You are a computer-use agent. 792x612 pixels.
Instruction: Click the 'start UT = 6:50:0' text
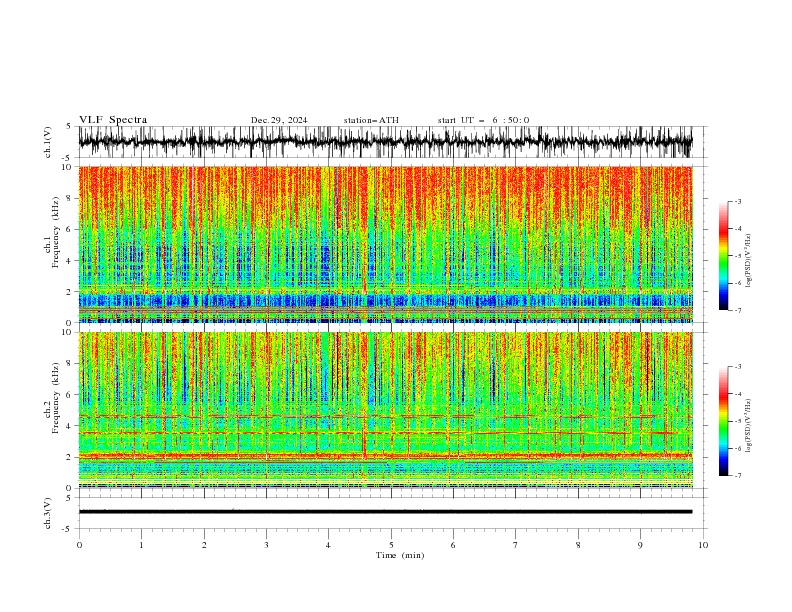(483, 120)
